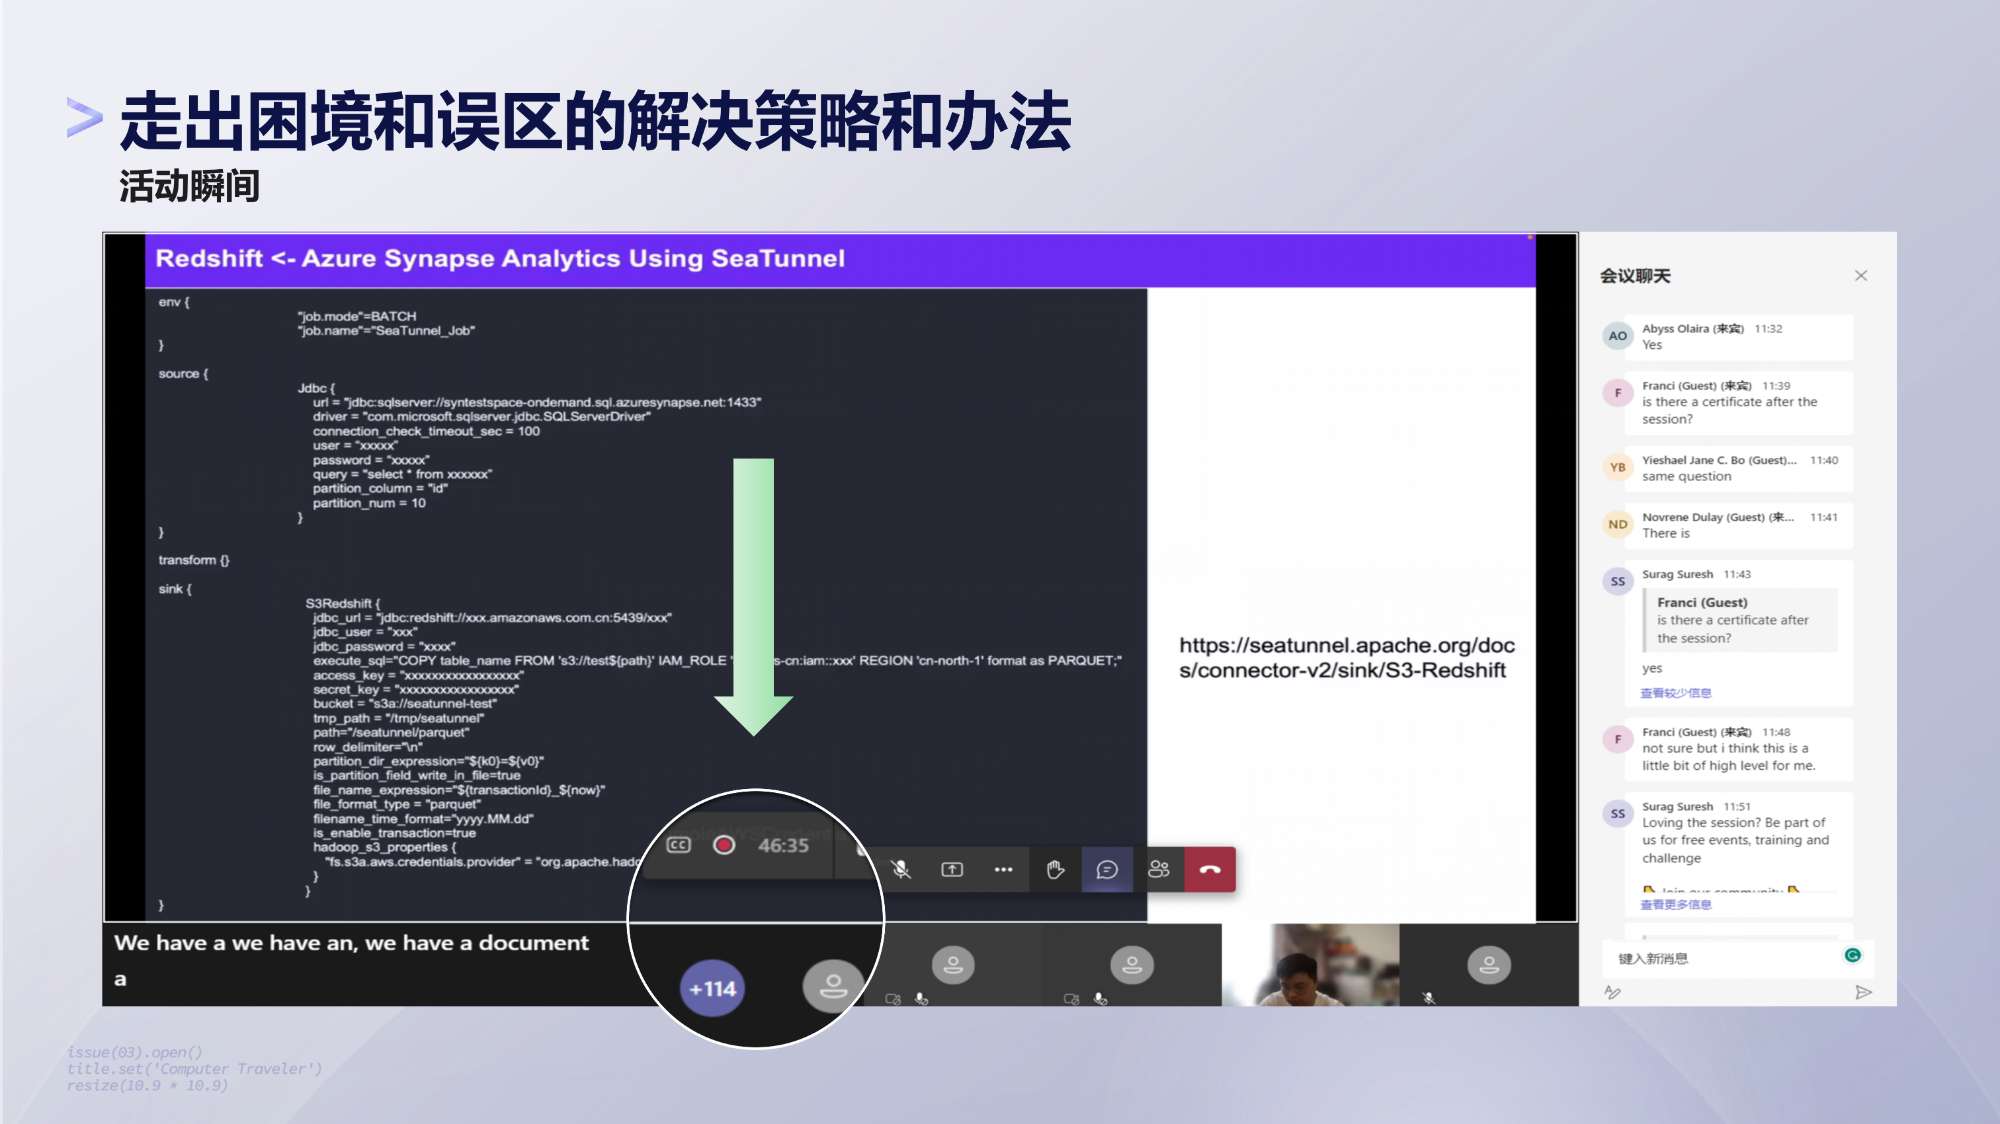The image size is (2000, 1124).
Task: Expand the message via 查看更多信息
Action: [x=1676, y=905]
